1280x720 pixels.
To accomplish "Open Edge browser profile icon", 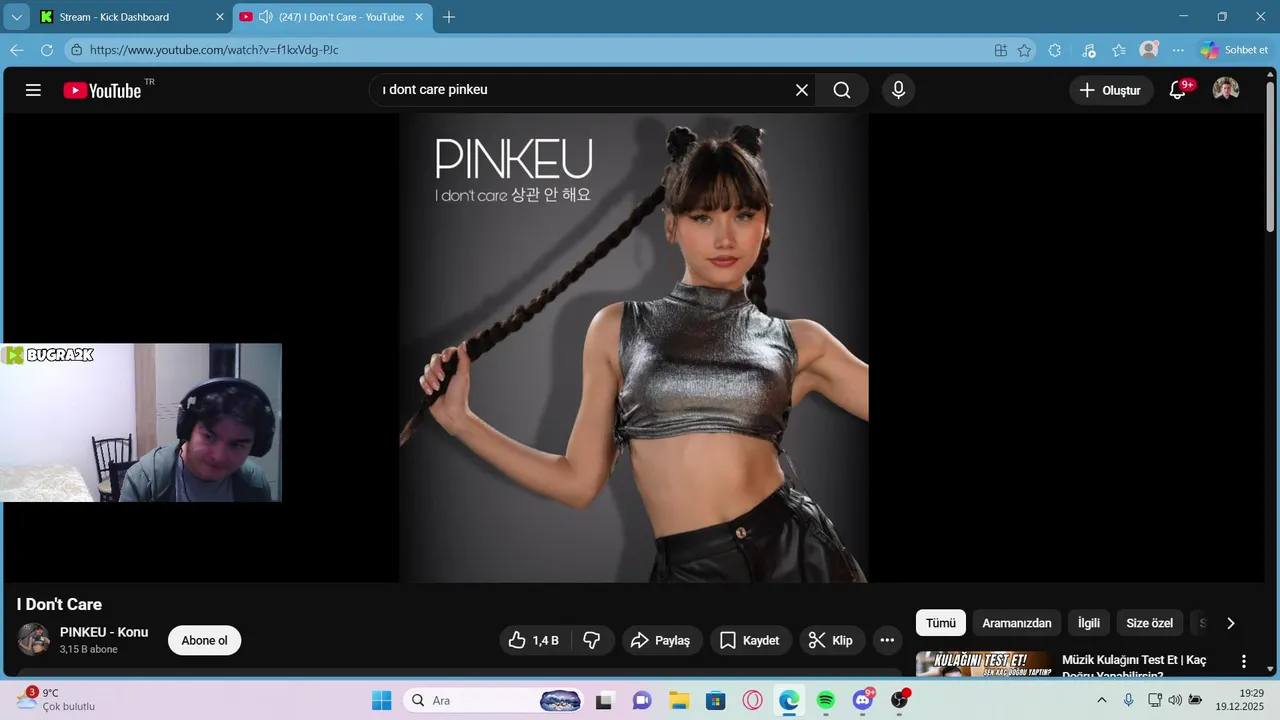I will tap(1149, 49).
